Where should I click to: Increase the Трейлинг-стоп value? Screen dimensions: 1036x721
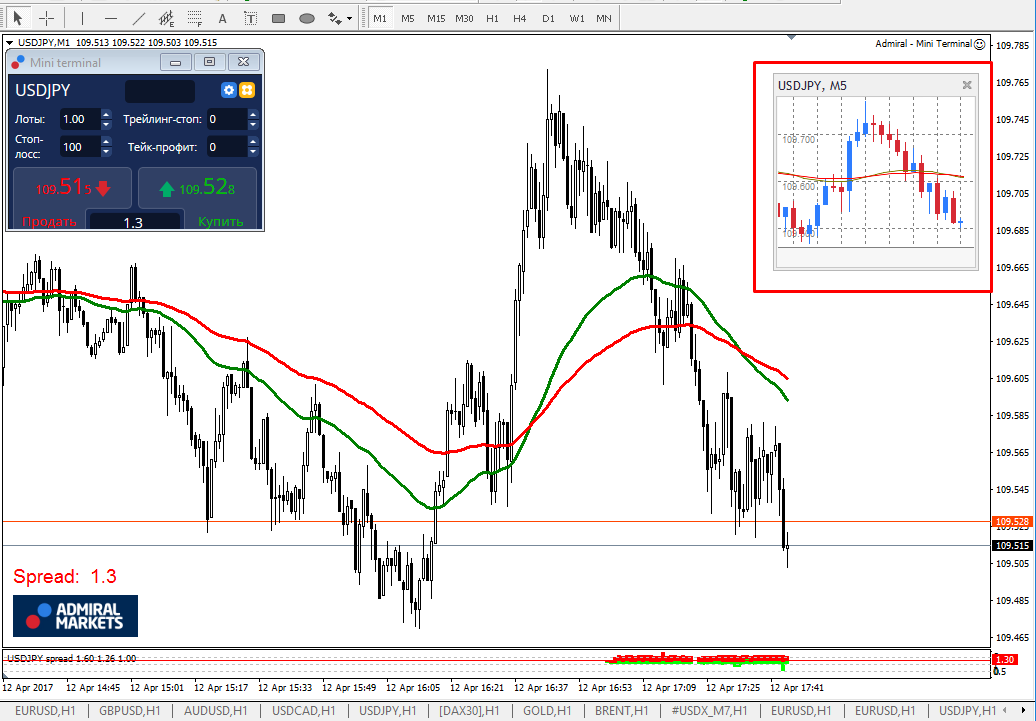tap(253, 115)
